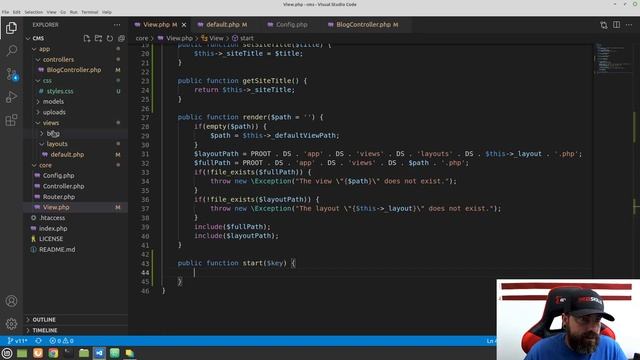Screen dimensions: 640x360
Task: Create a new file in CMS explorer
Action: click(87, 38)
